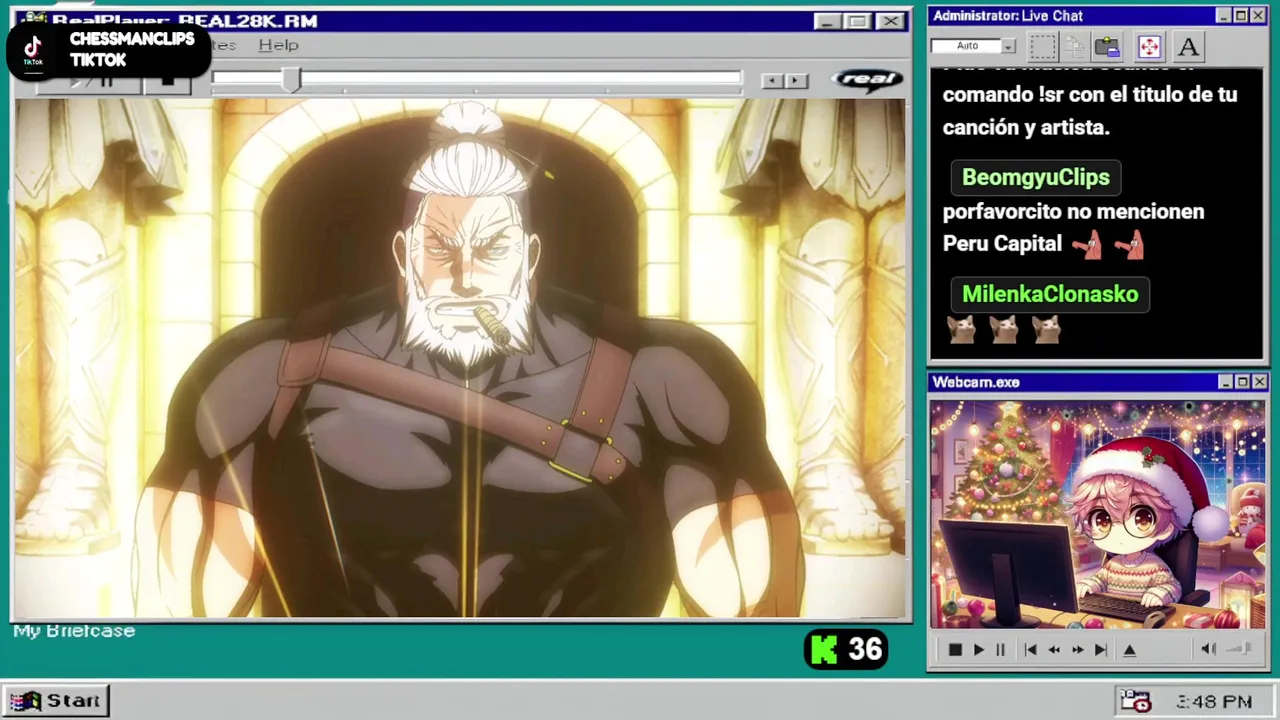Open the Help menu in RealPlayer
This screenshot has width=1280, height=720.
tap(278, 45)
